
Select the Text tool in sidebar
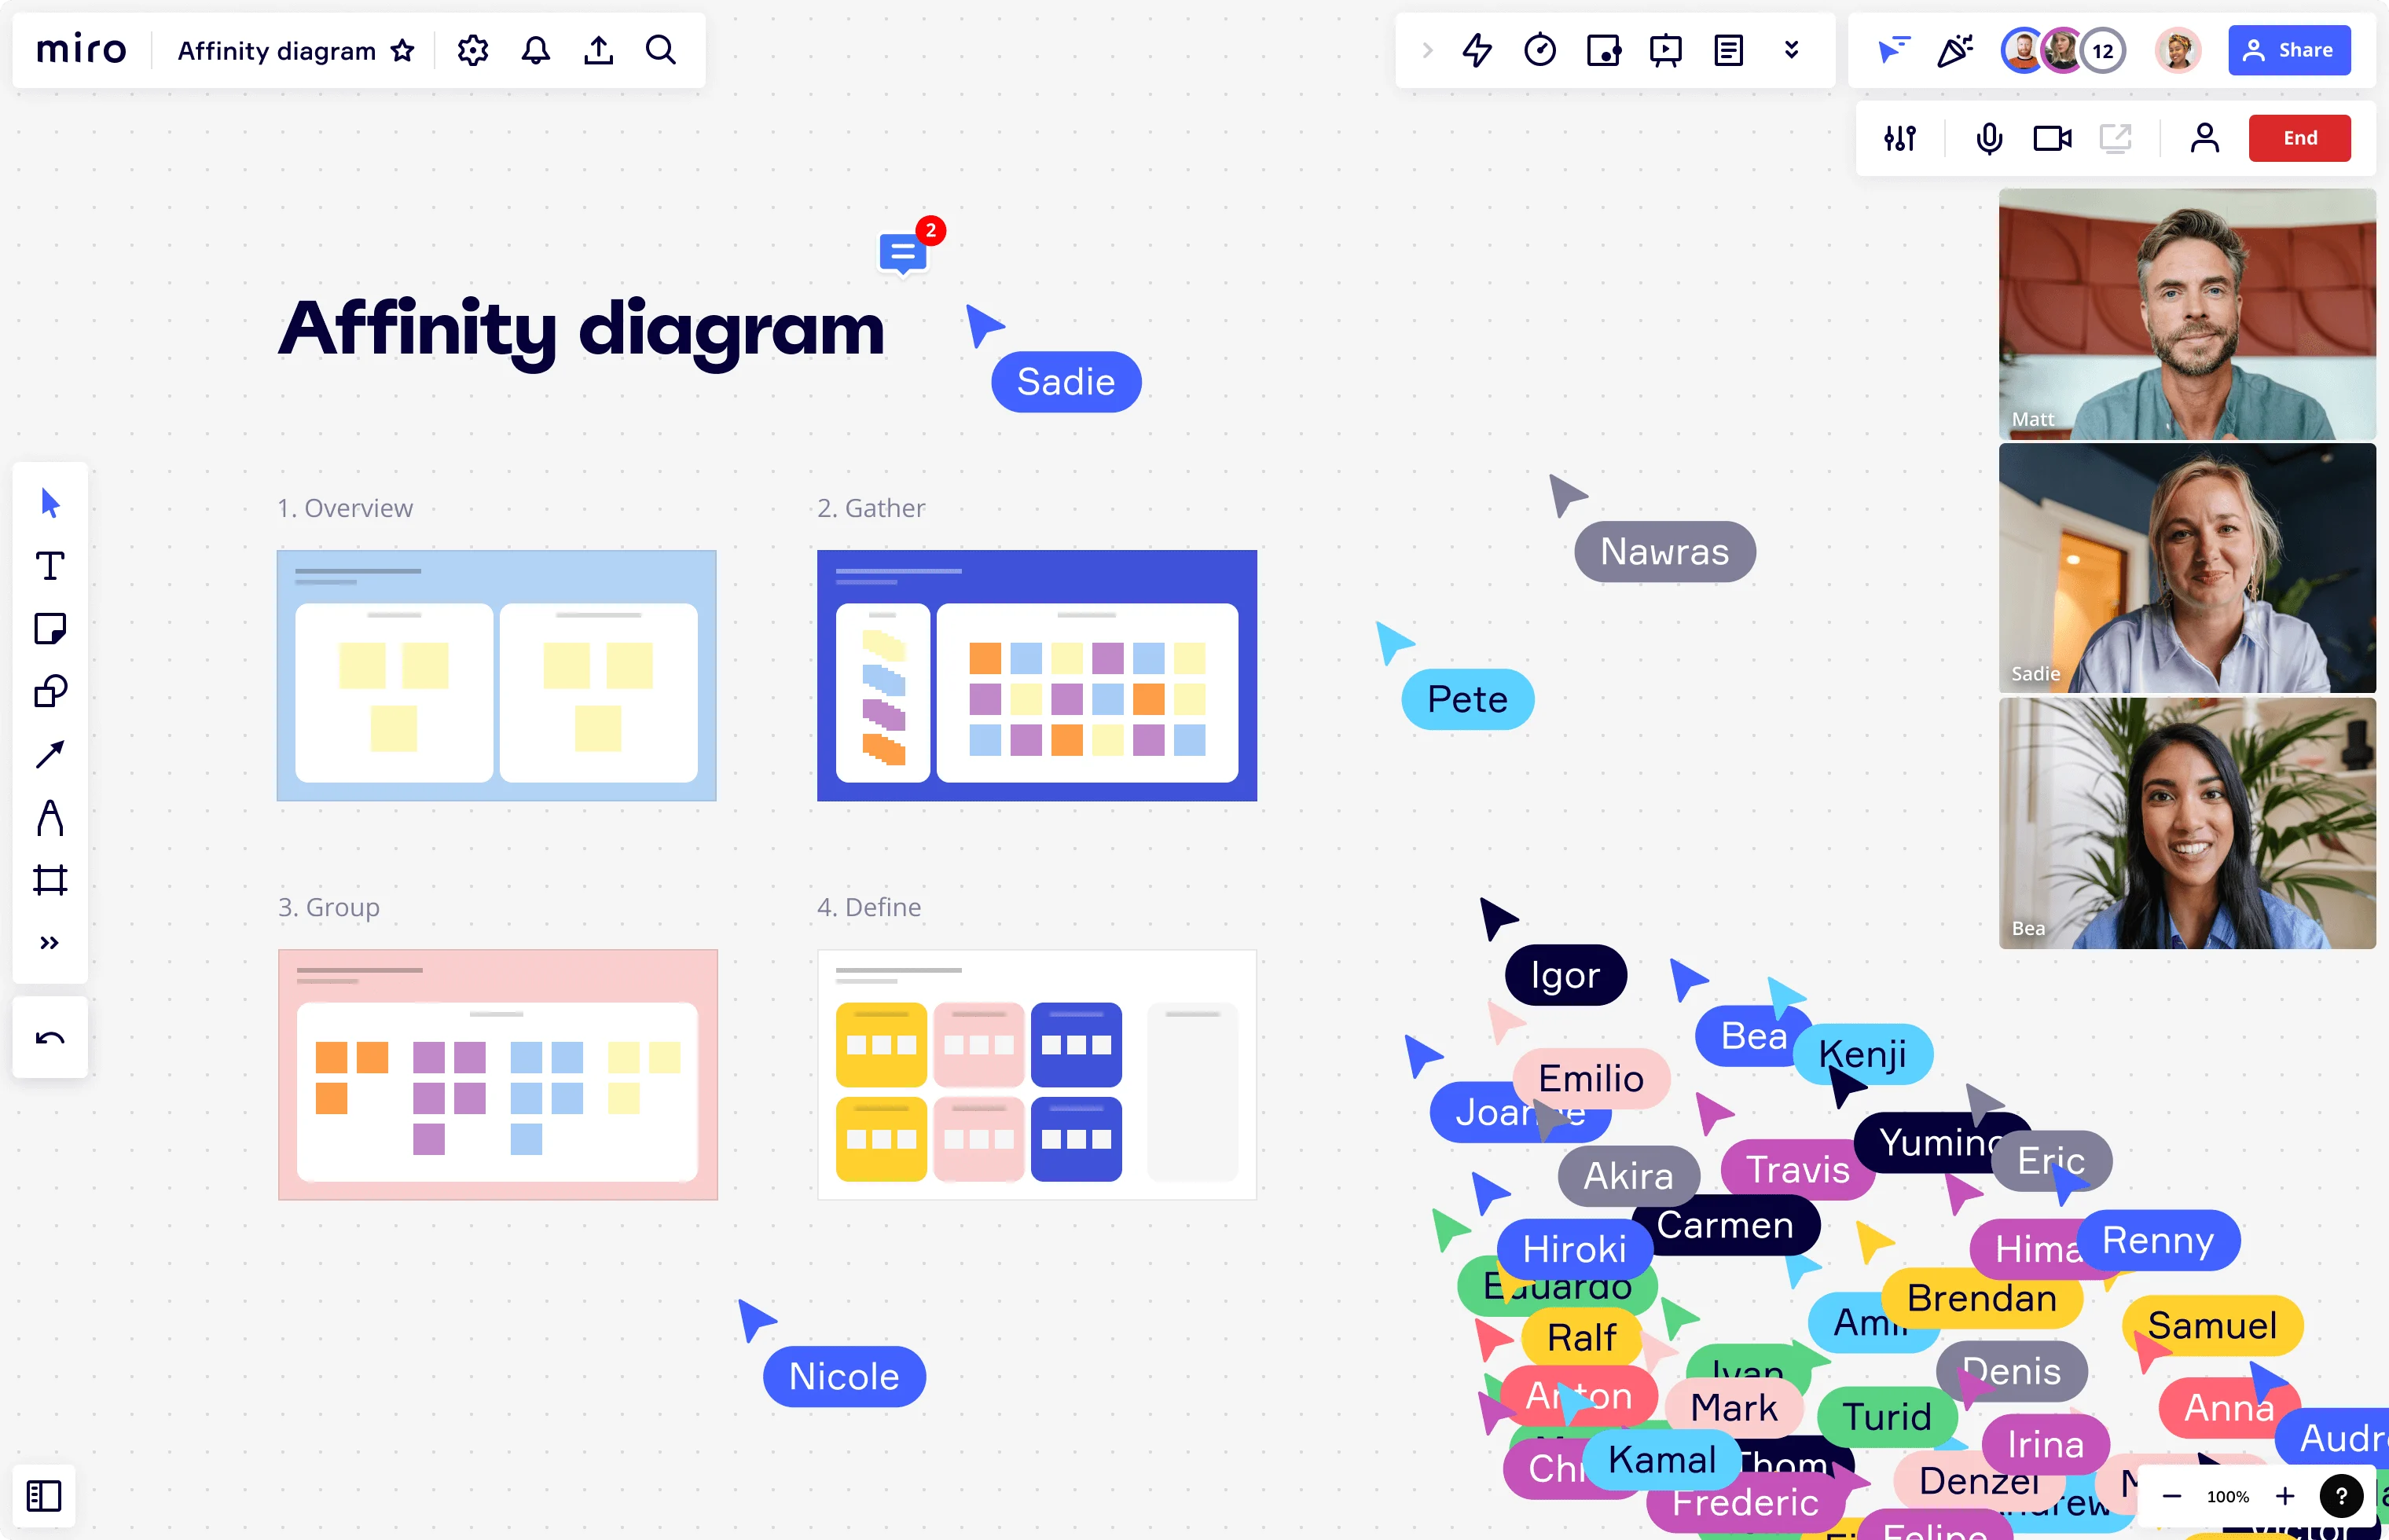click(x=50, y=567)
